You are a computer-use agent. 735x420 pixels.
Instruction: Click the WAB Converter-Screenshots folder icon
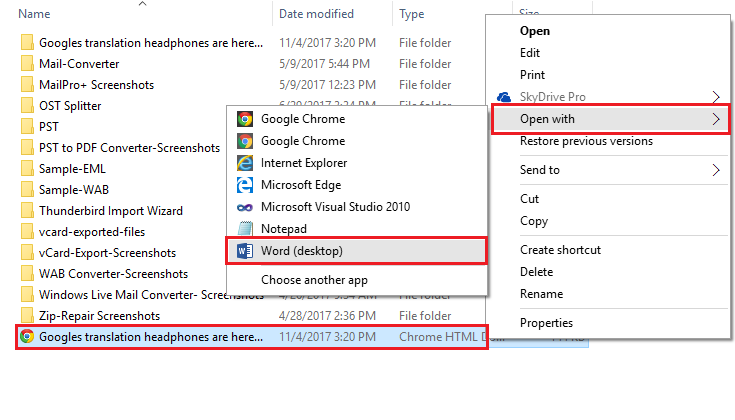tap(27, 274)
